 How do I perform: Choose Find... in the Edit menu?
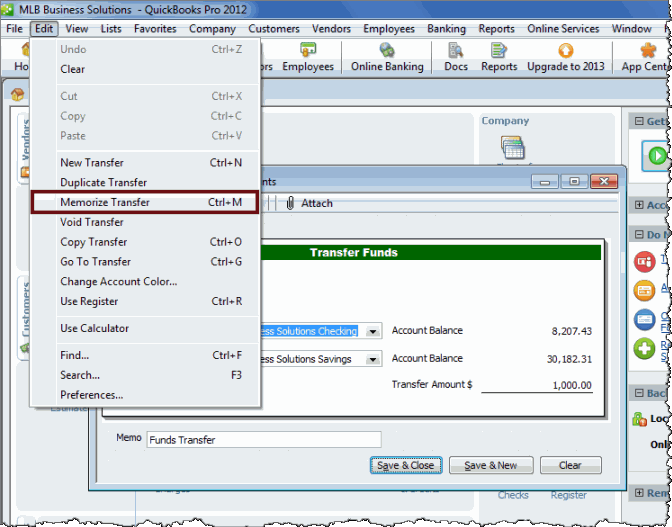[145, 355]
